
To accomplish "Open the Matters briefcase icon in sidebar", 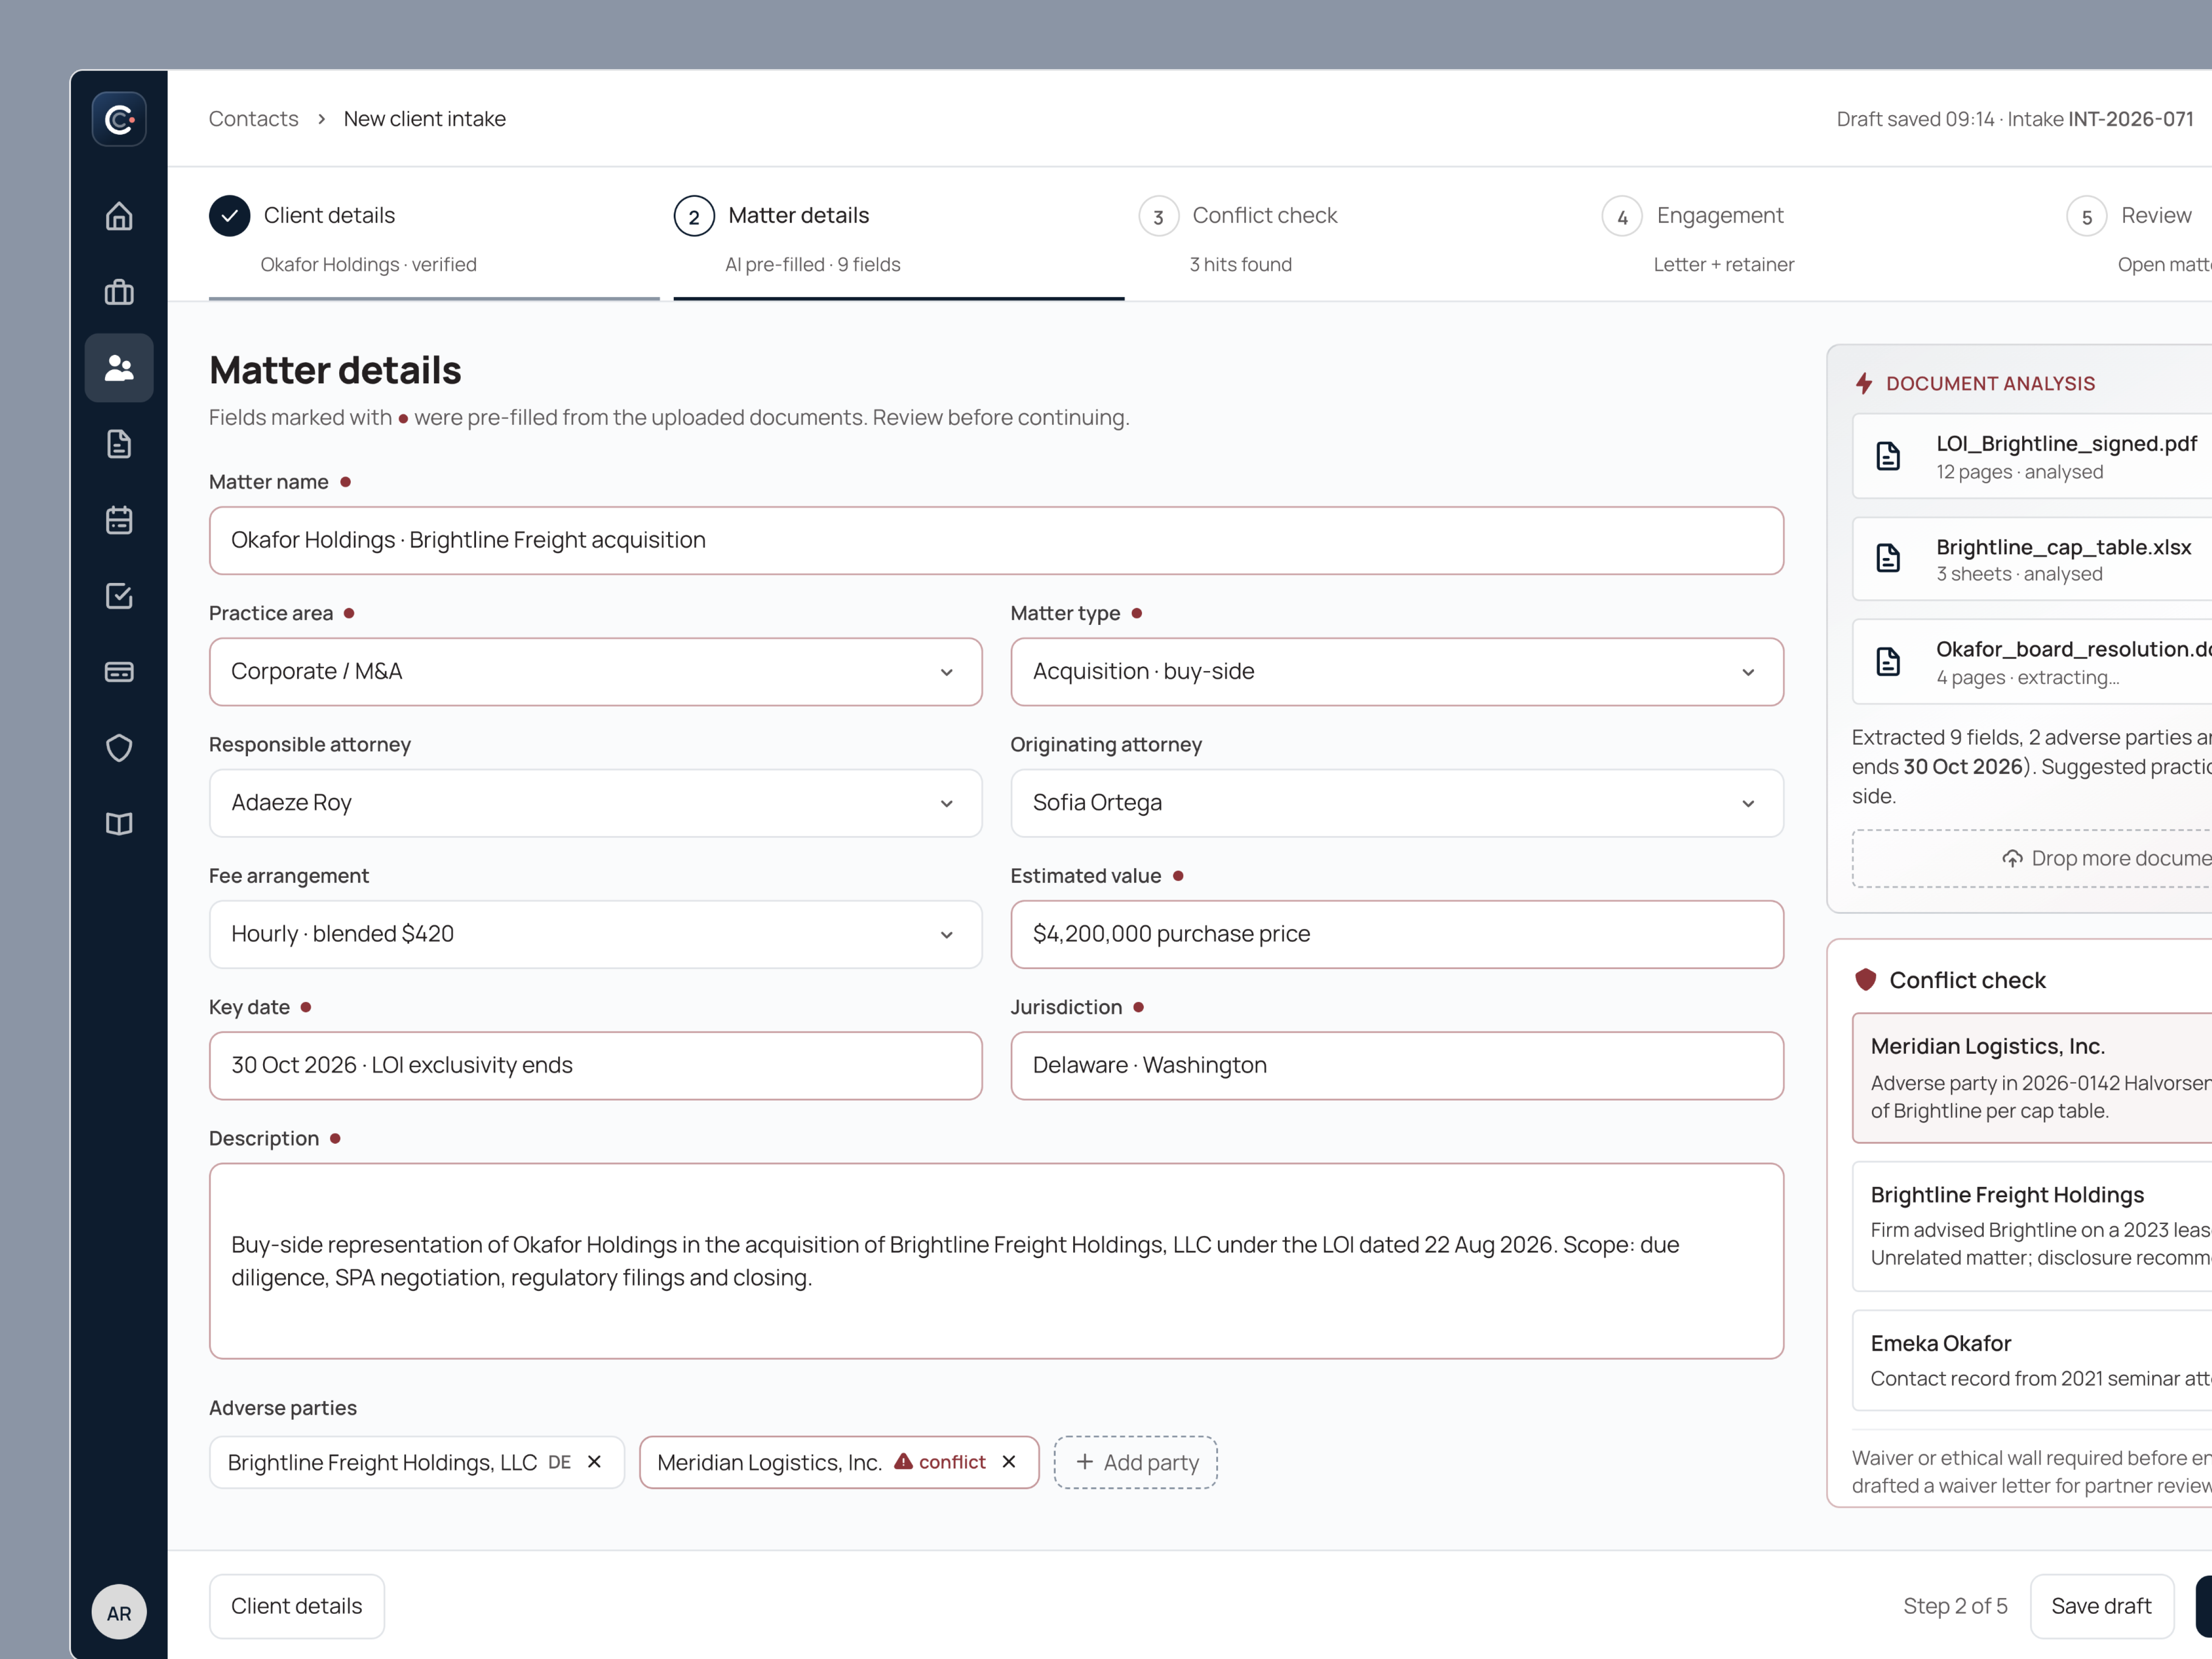I will pyautogui.click(x=119, y=292).
